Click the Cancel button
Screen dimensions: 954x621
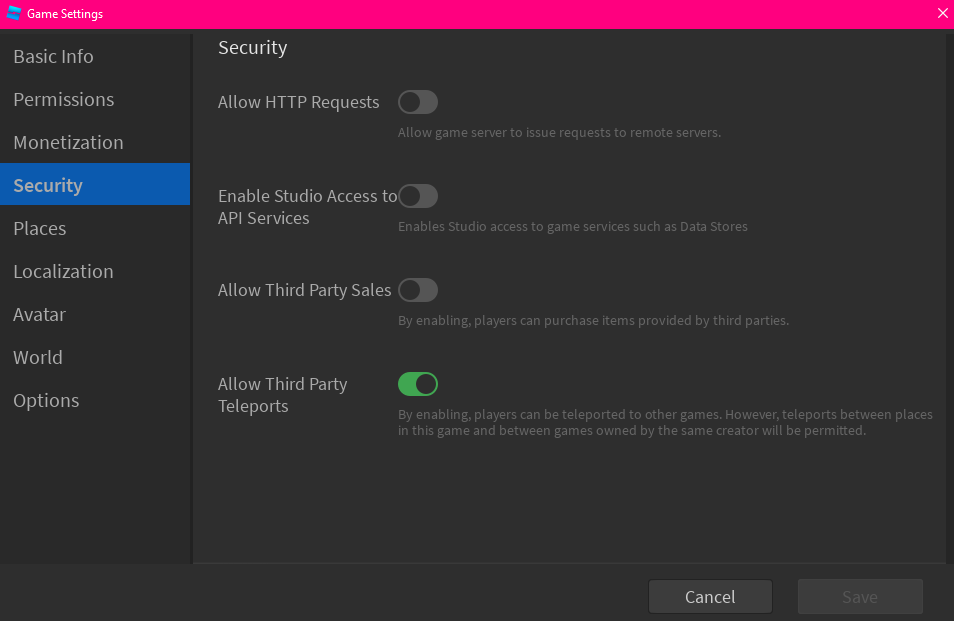(710, 597)
